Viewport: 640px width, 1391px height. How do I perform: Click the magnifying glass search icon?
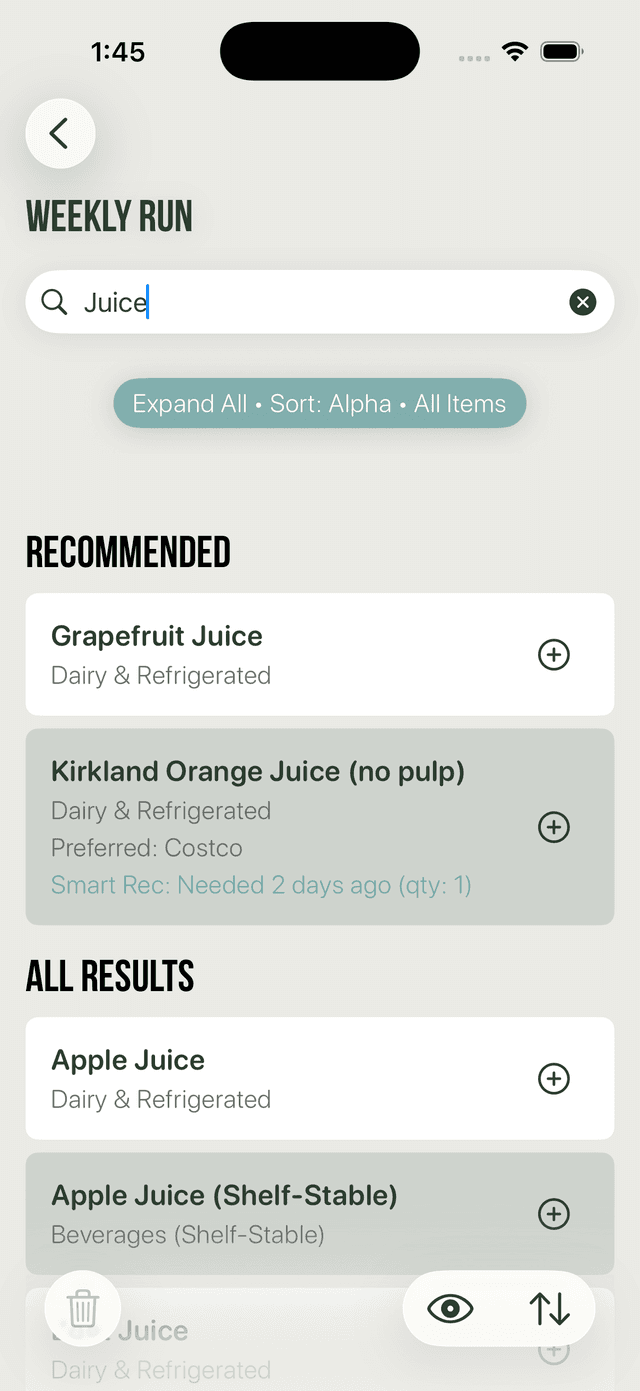54,301
